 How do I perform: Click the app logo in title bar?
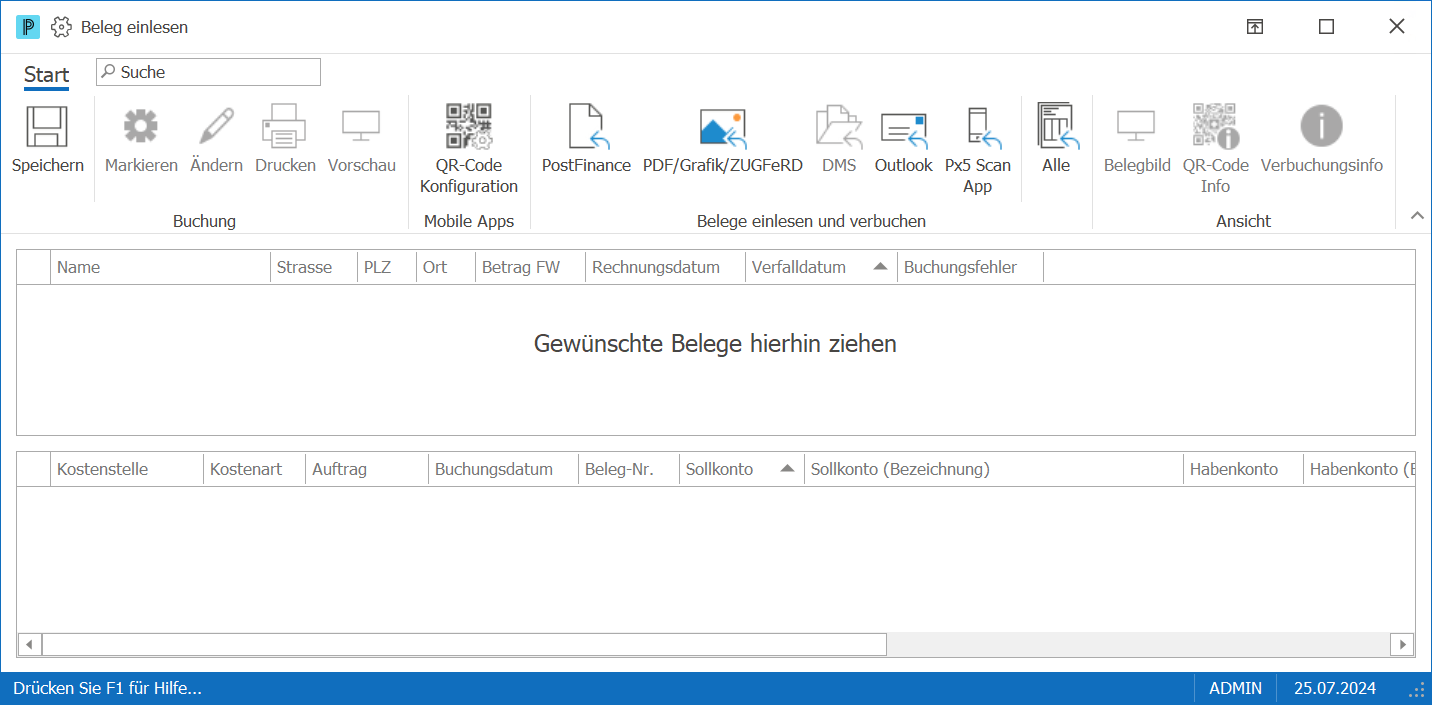click(x=28, y=27)
